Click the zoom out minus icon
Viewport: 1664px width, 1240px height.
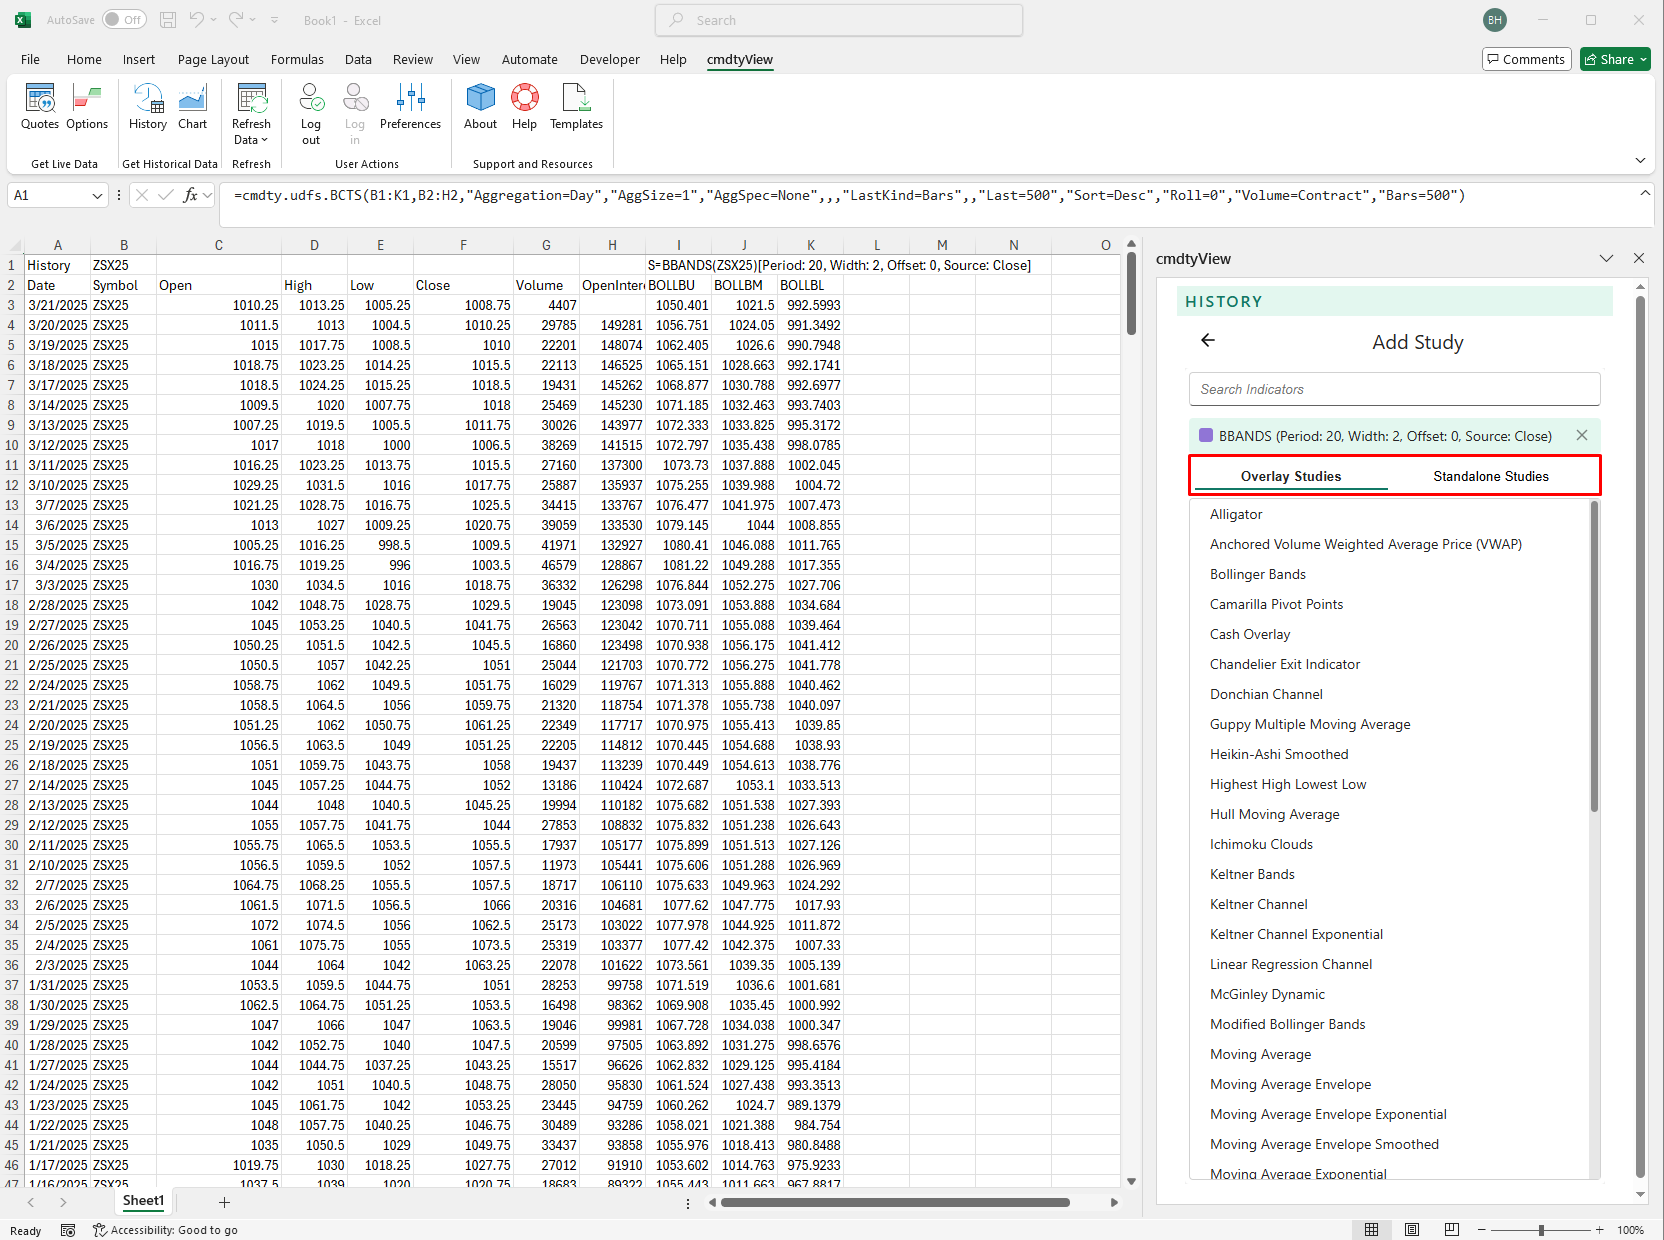(1482, 1230)
